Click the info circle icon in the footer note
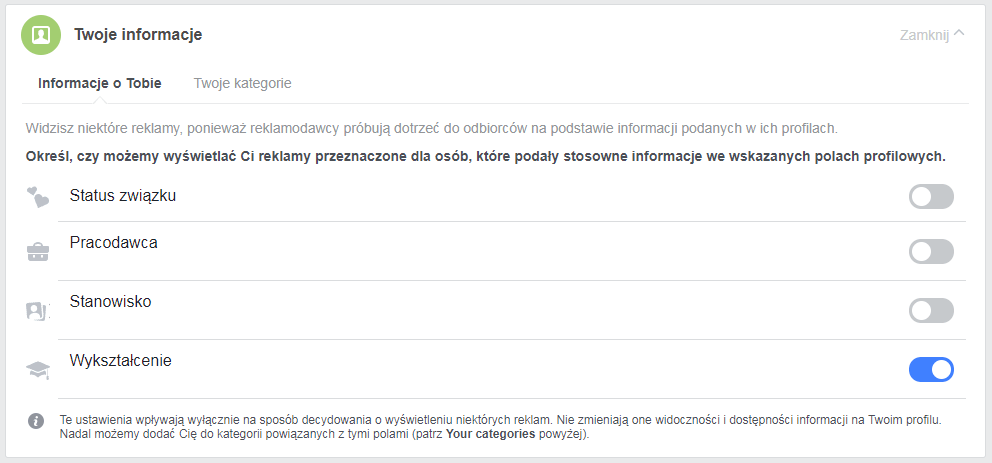992x463 pixels. tap(37, 421)
